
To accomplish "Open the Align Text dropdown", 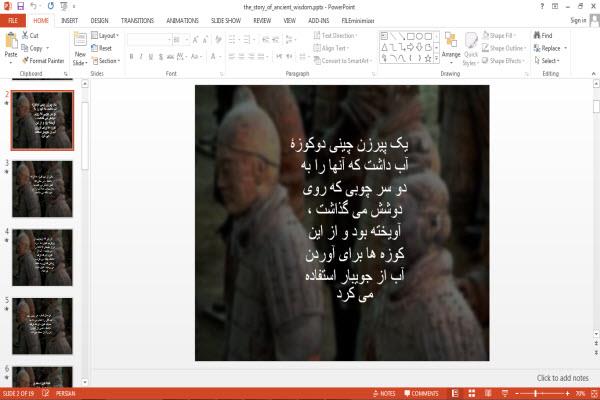I will pyautogui.click(x=331, y=48).
